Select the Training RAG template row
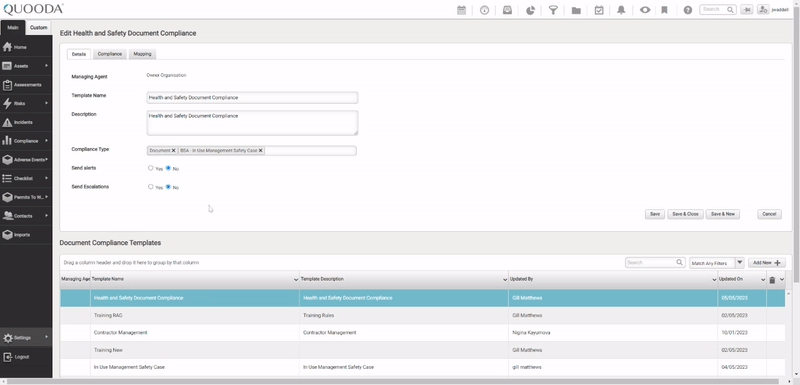The height and width of the screenshot is (385, 800). [422, 316]
